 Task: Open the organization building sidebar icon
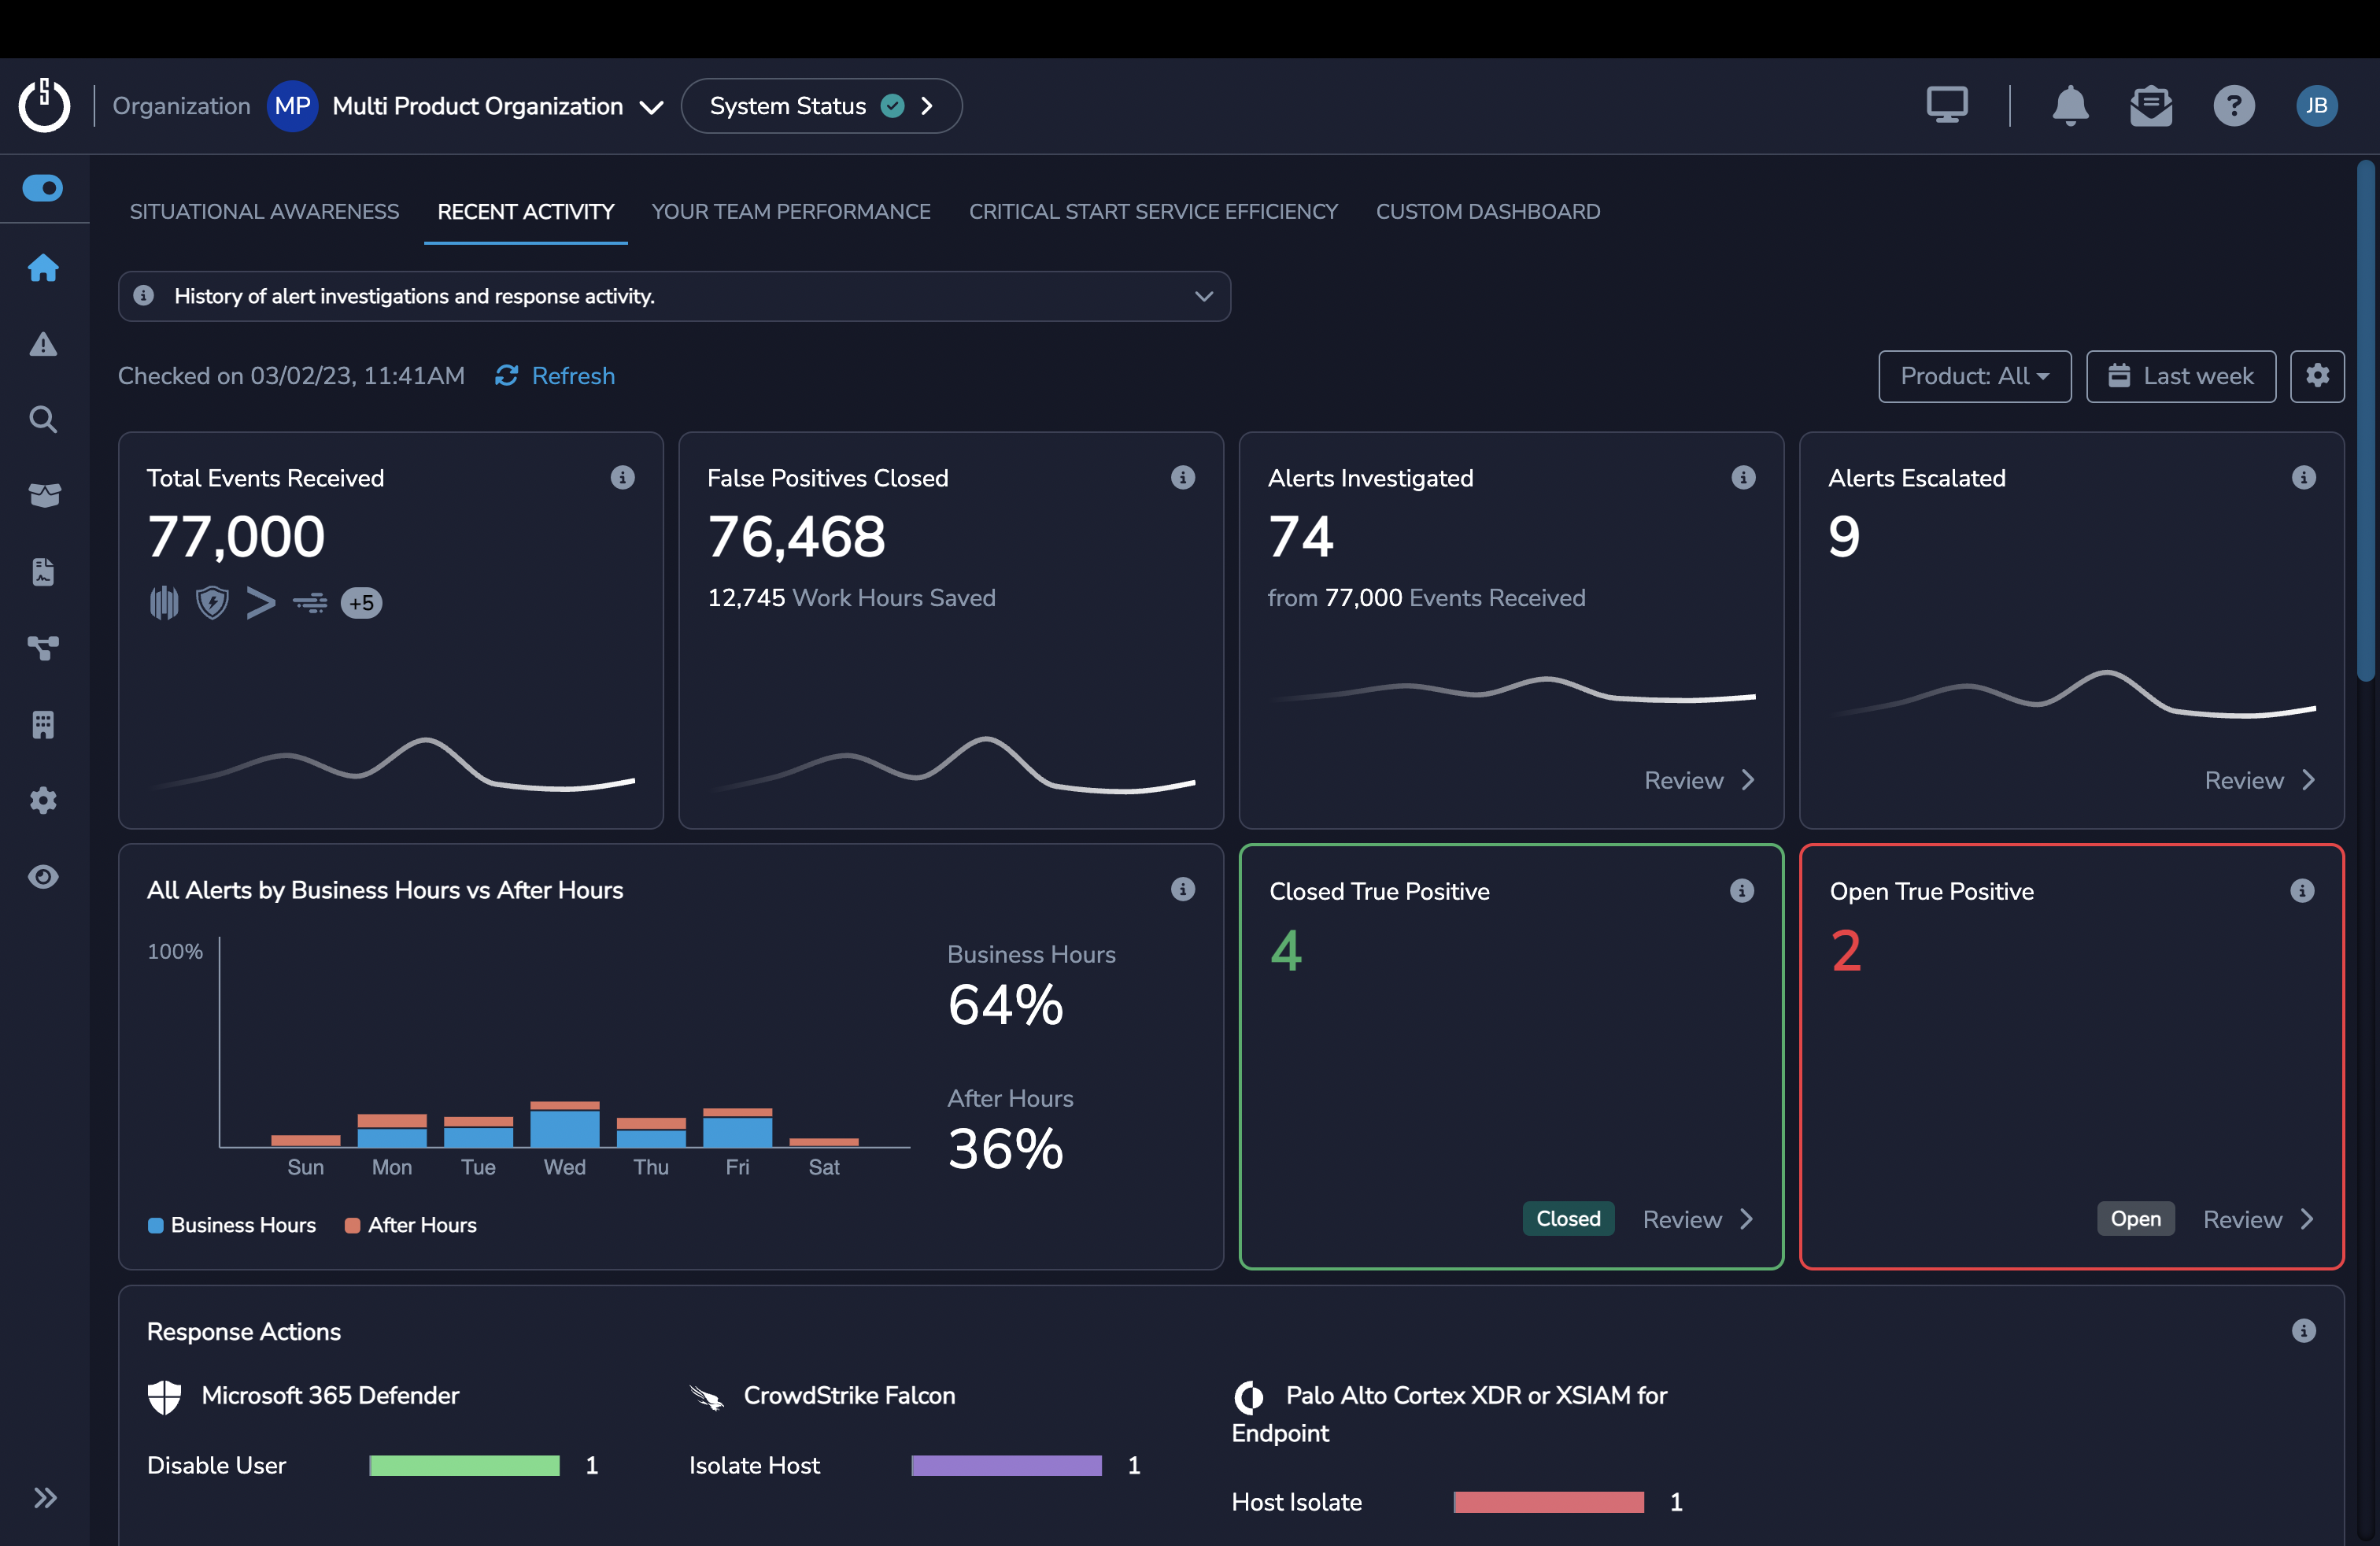pyautogui.click(x=43, y=725)
